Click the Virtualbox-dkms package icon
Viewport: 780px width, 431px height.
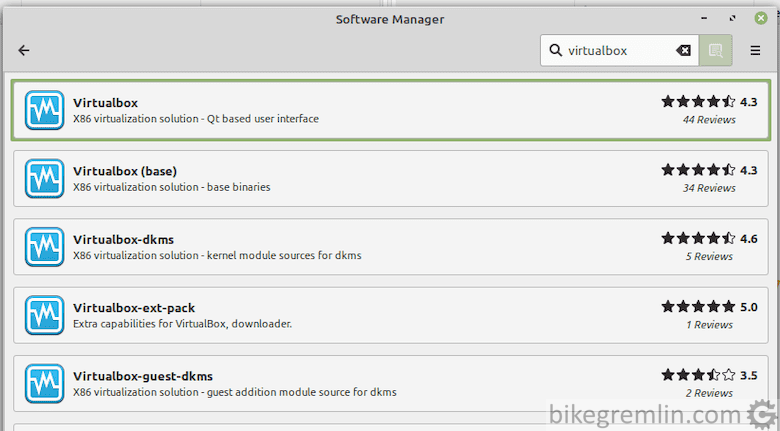(44, 247)
